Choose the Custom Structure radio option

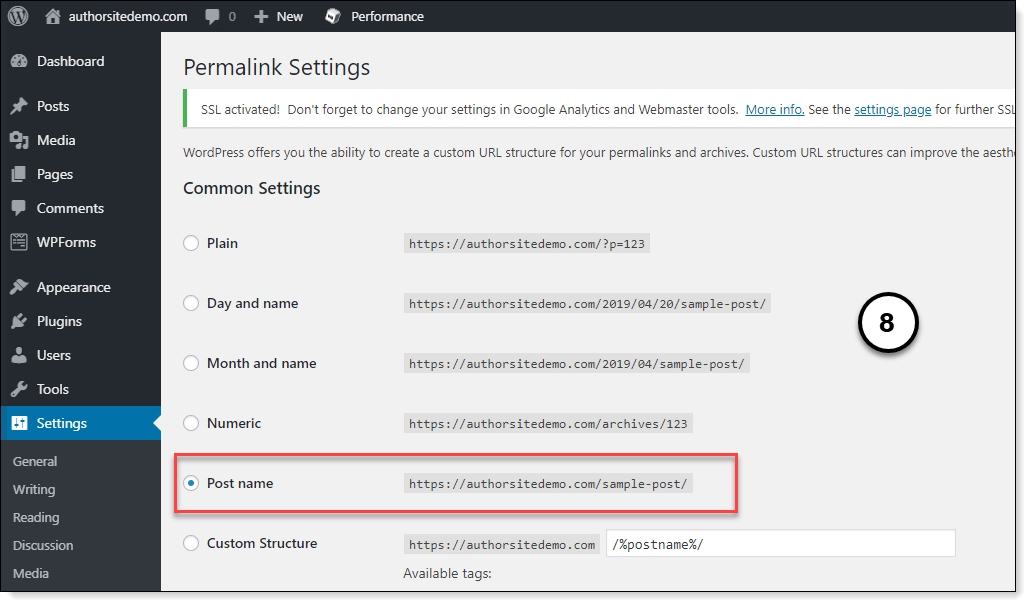(191, 543)
